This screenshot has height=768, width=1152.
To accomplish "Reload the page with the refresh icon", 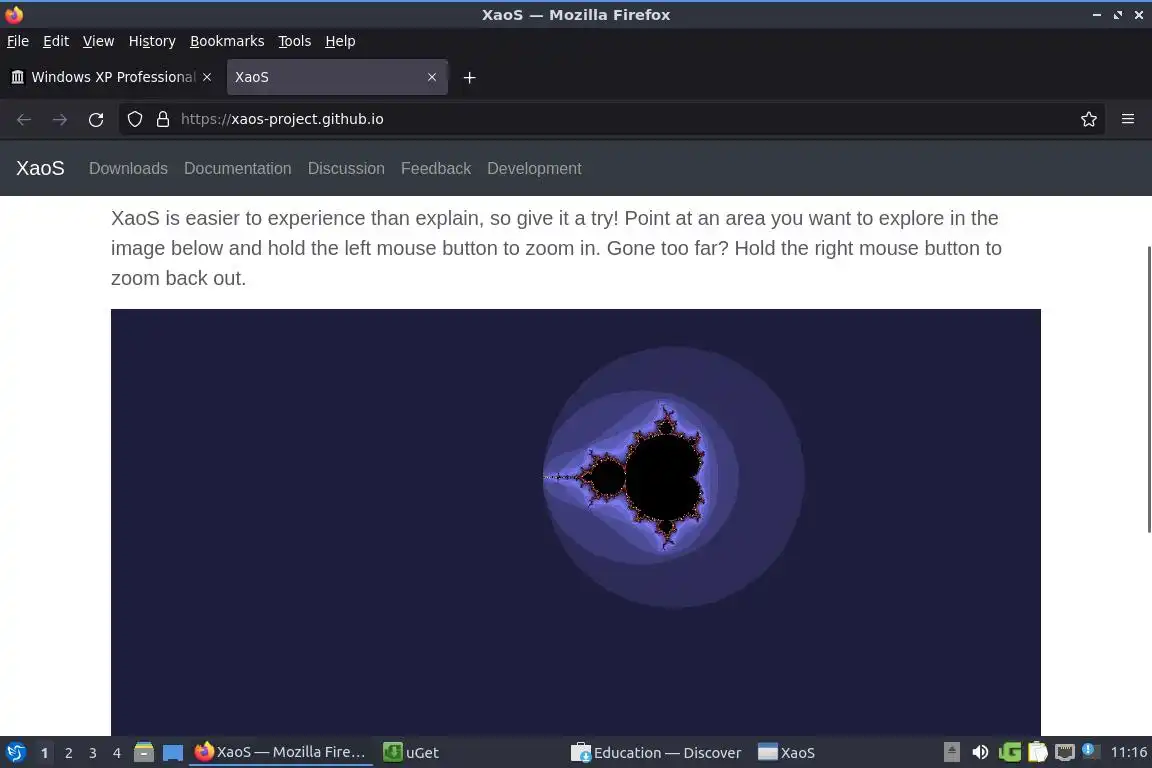I will 96,120.
